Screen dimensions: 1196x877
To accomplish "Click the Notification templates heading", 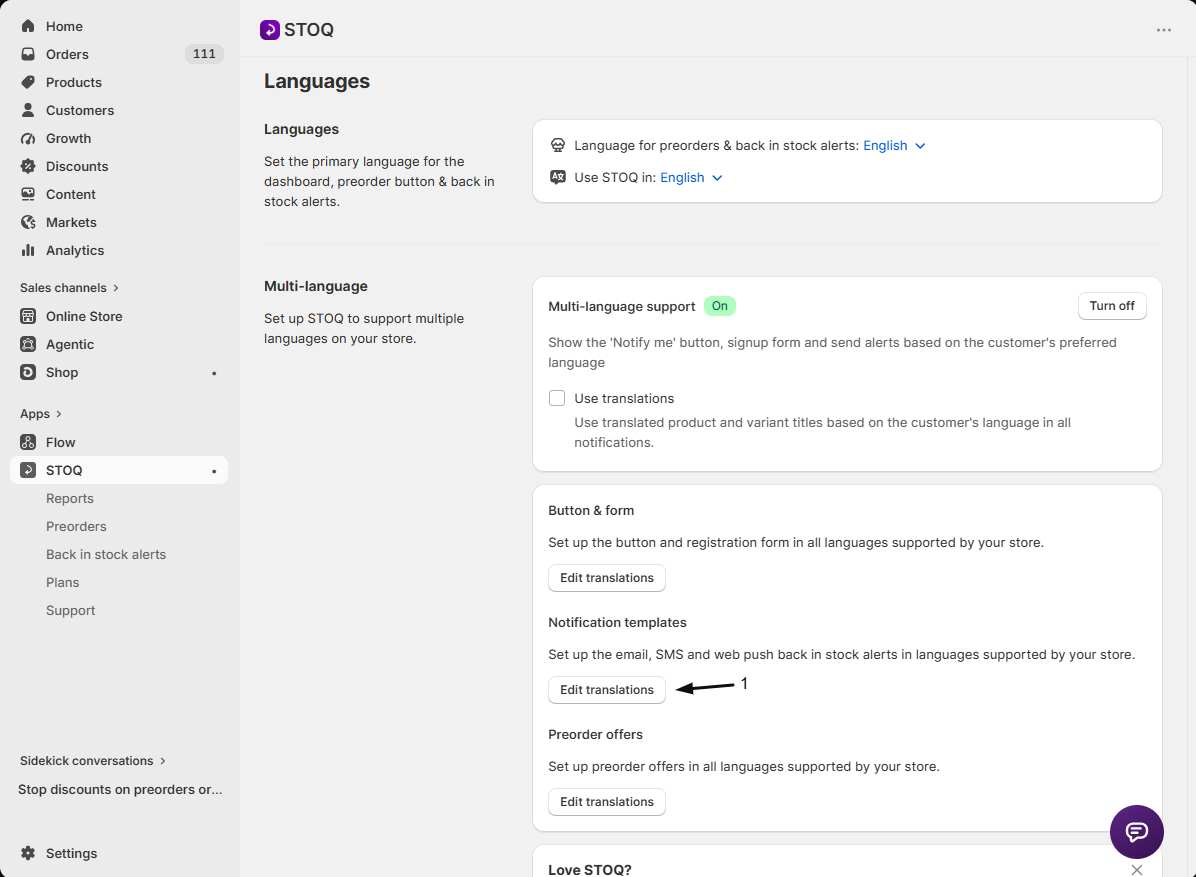I will coord(617,622).
